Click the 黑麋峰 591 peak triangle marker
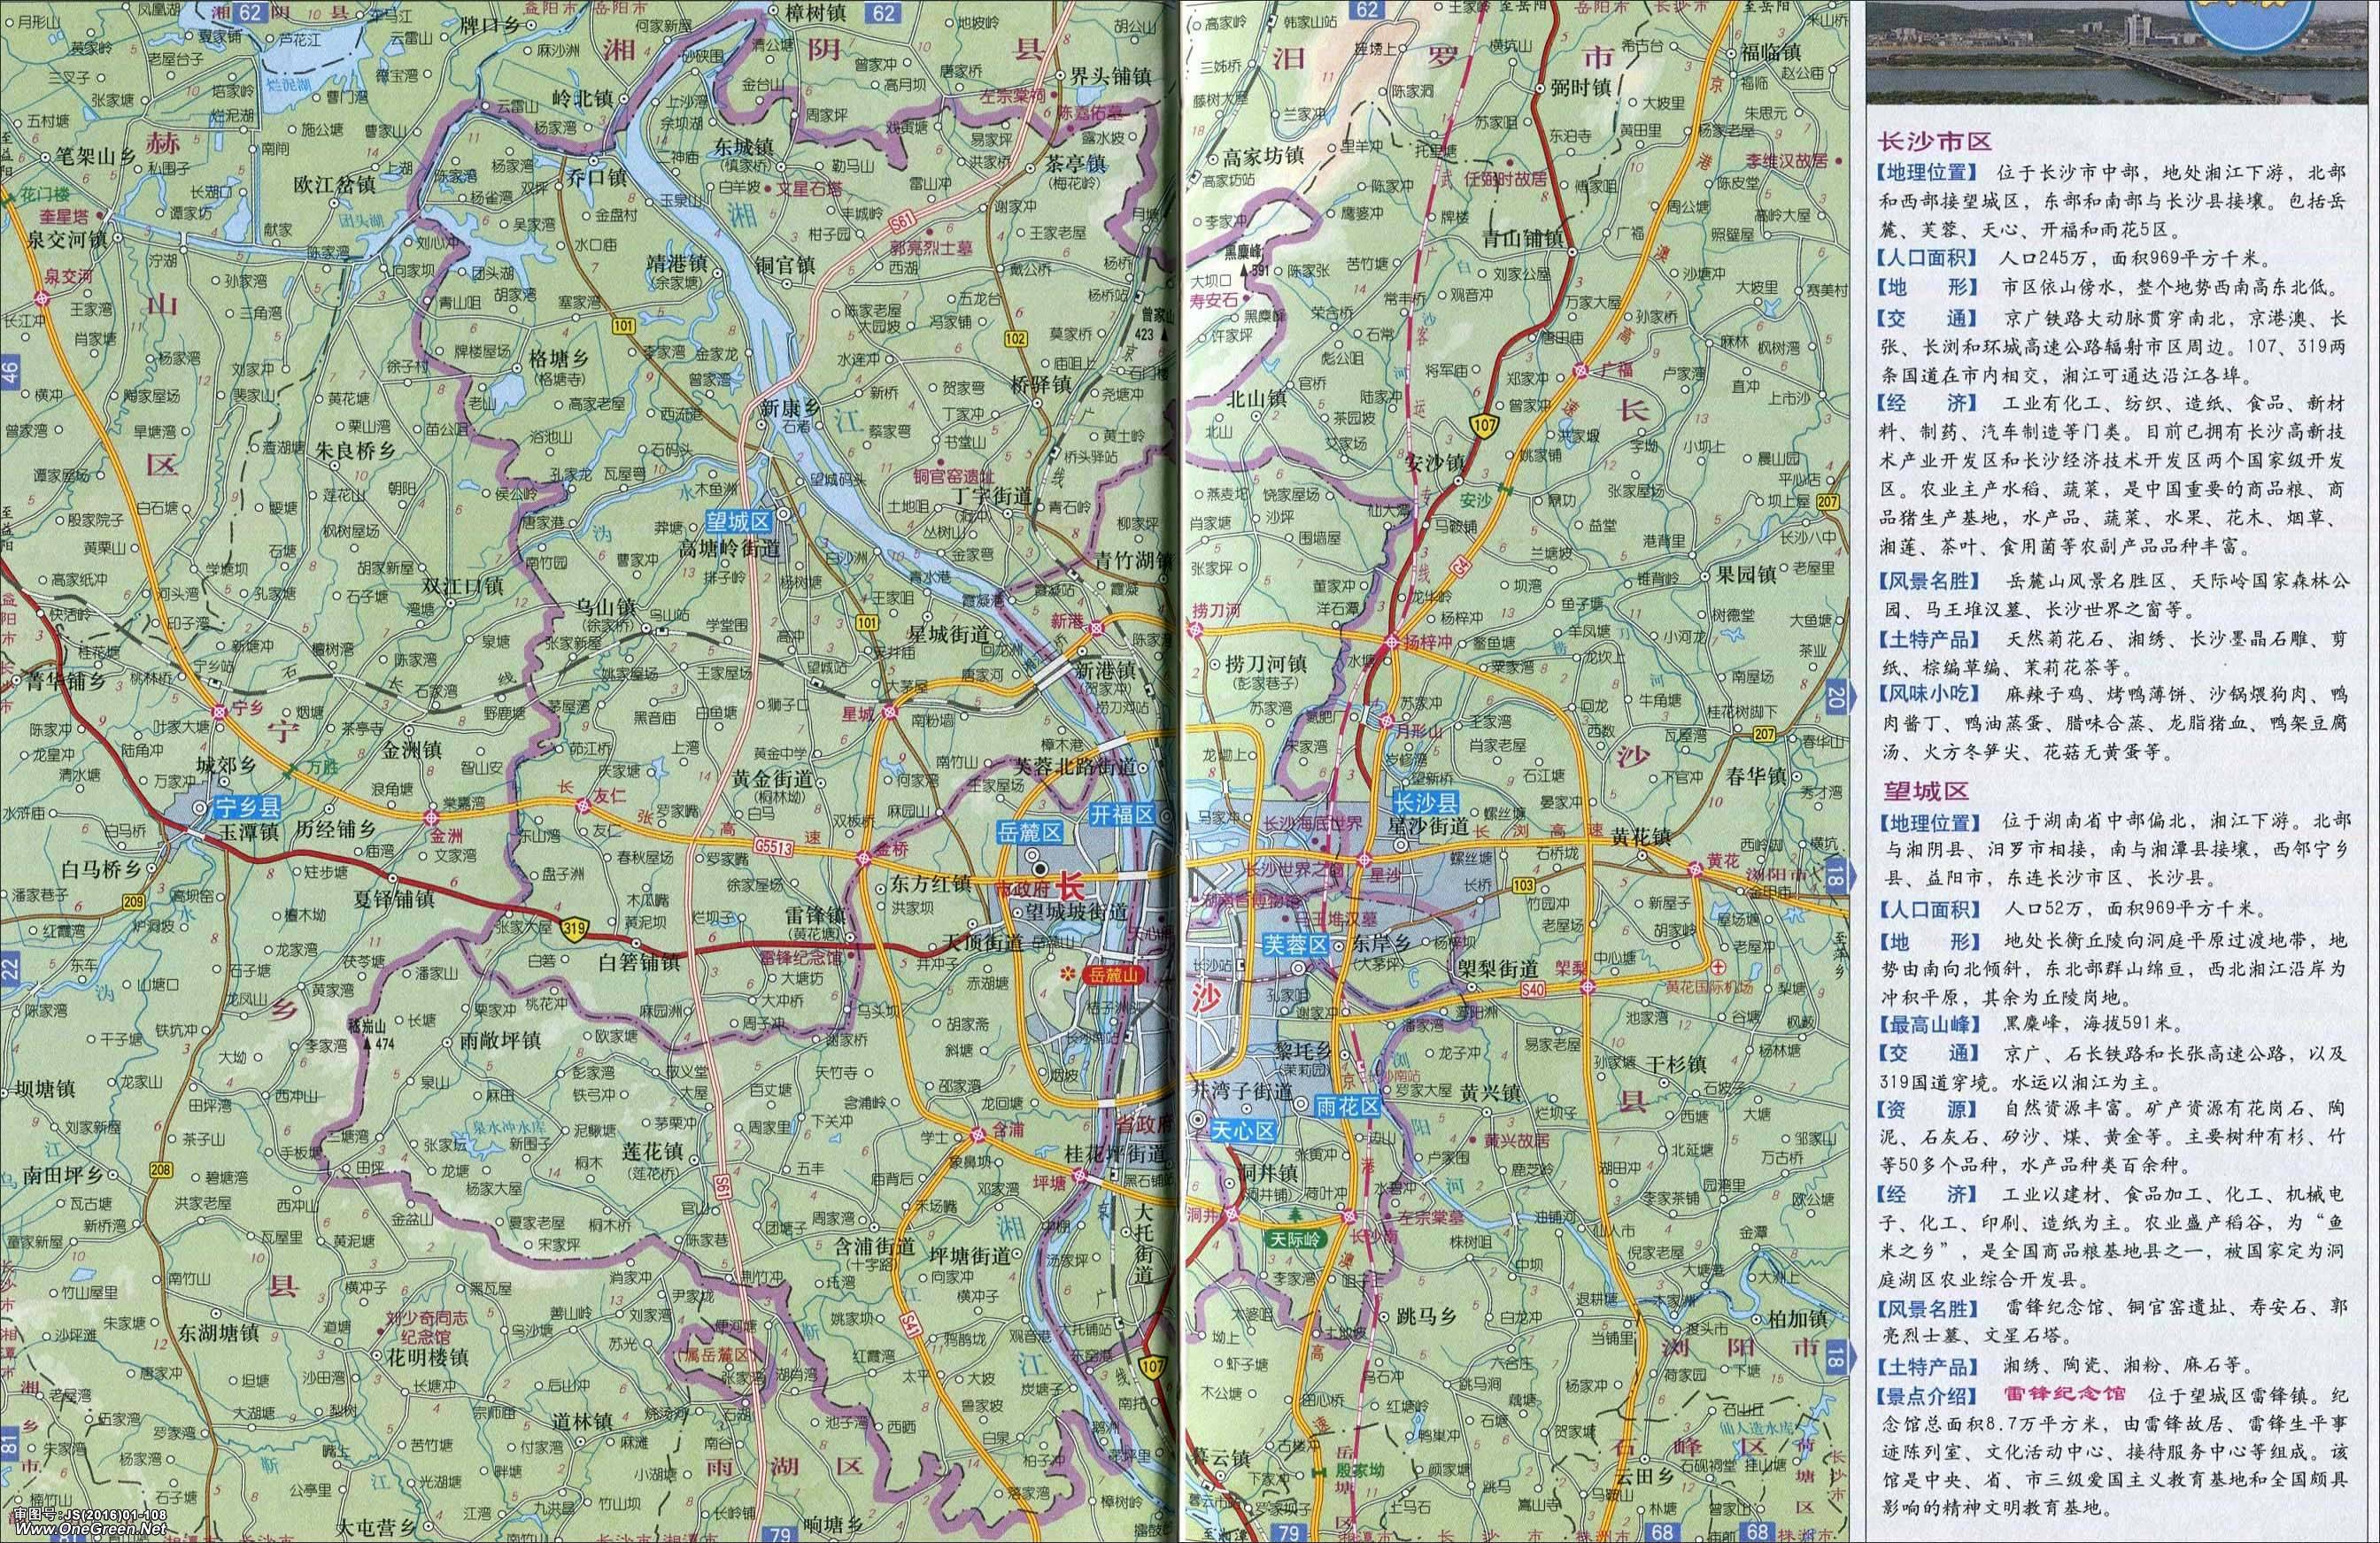2380x1543 pixels. (x=1246, y=270)
